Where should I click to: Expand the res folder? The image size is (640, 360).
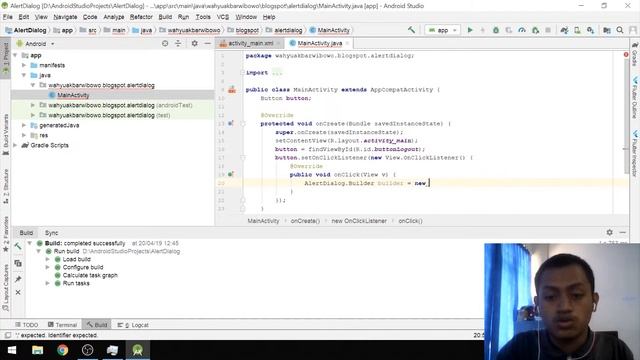coord(24,135)
